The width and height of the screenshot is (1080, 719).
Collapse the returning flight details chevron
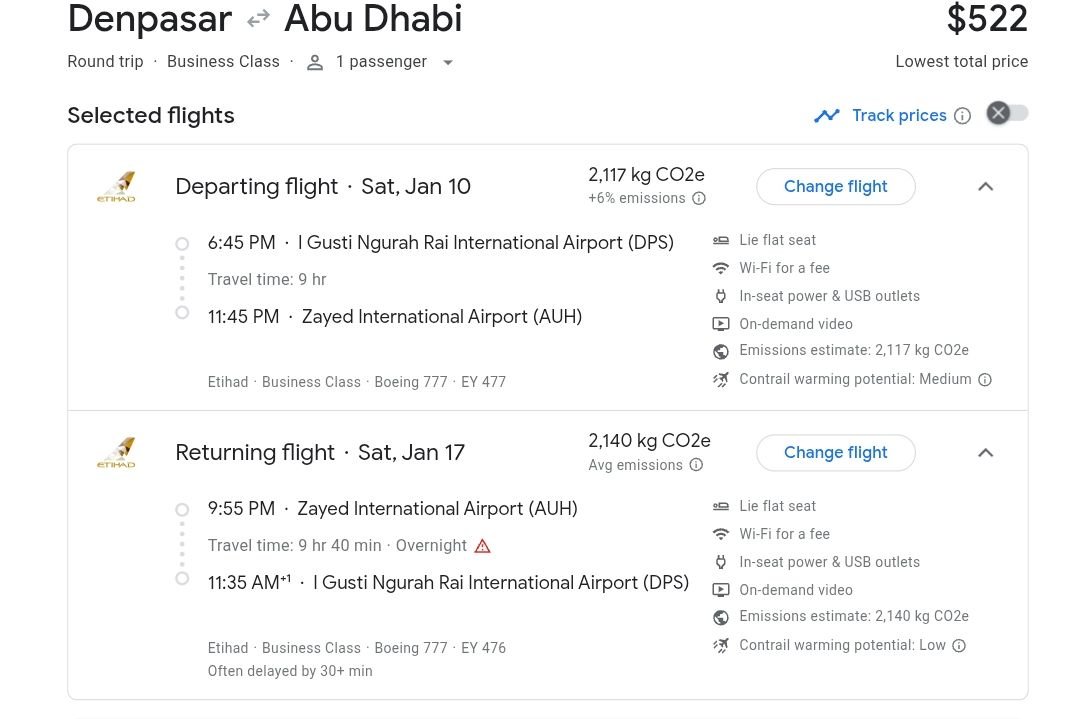(985, 452)
